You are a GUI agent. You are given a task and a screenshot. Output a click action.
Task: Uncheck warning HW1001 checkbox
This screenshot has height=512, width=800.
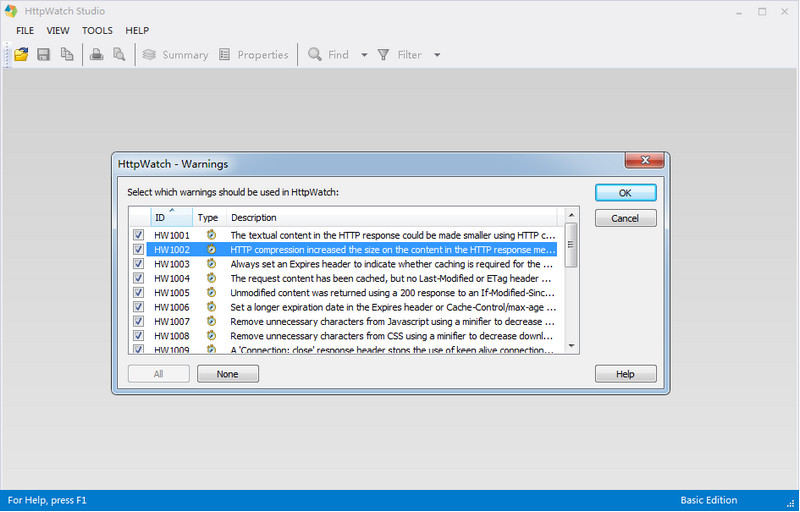[138, 235]
